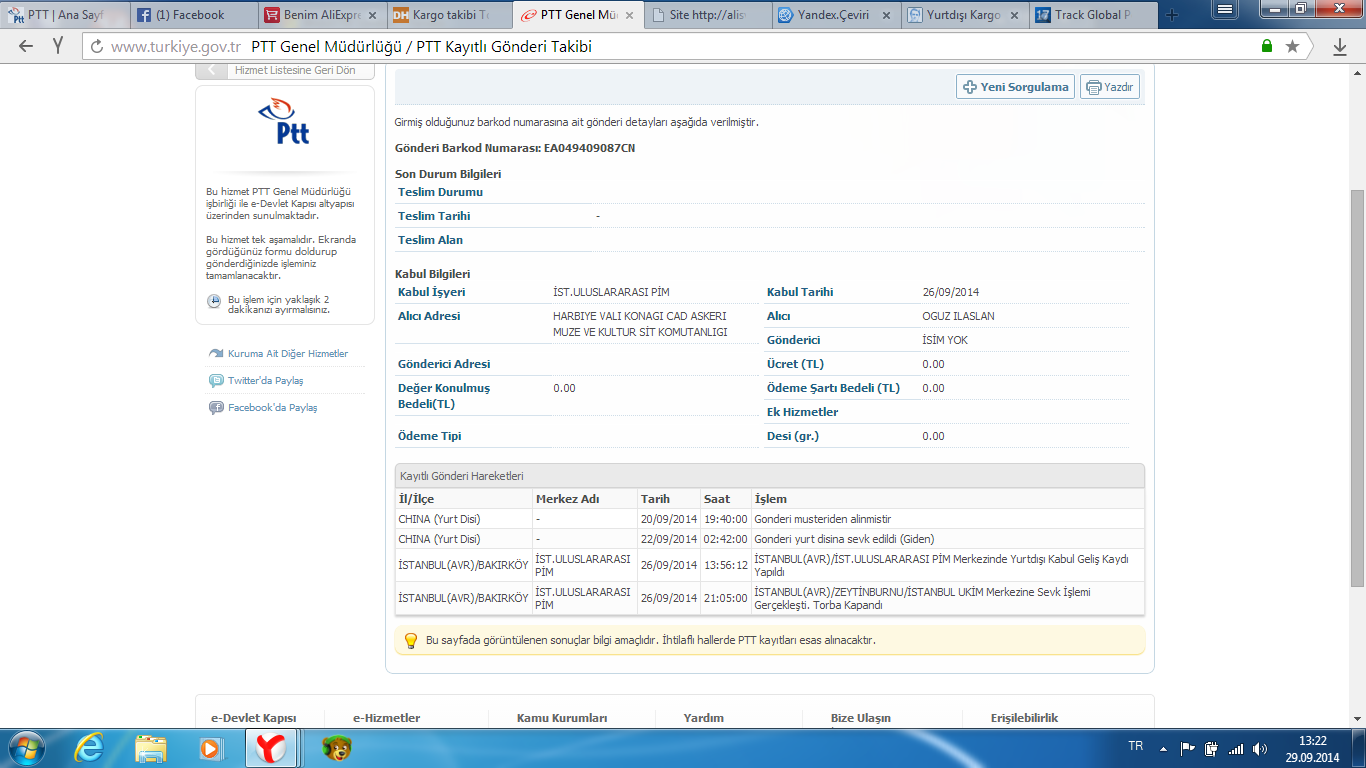Click the barcode number EA049409087CN
Image resolution: width=1366 pixels, height=768 pixels.
click(x=589, y=149)
